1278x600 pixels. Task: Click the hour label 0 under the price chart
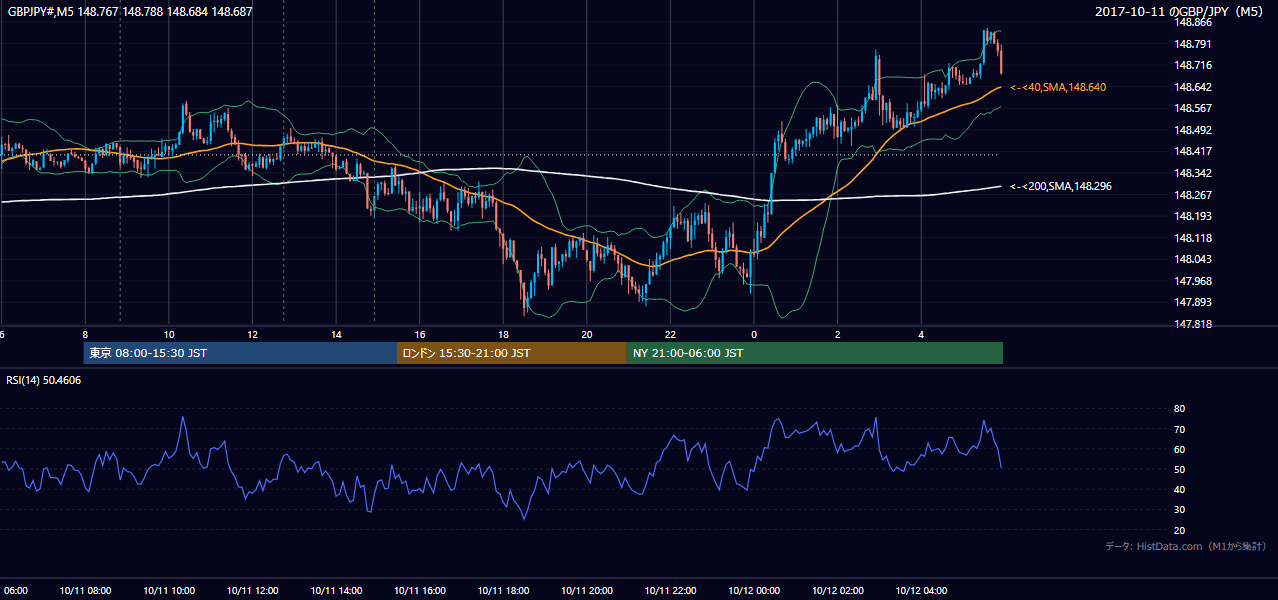pyautogui.click(x=754, y=334)
